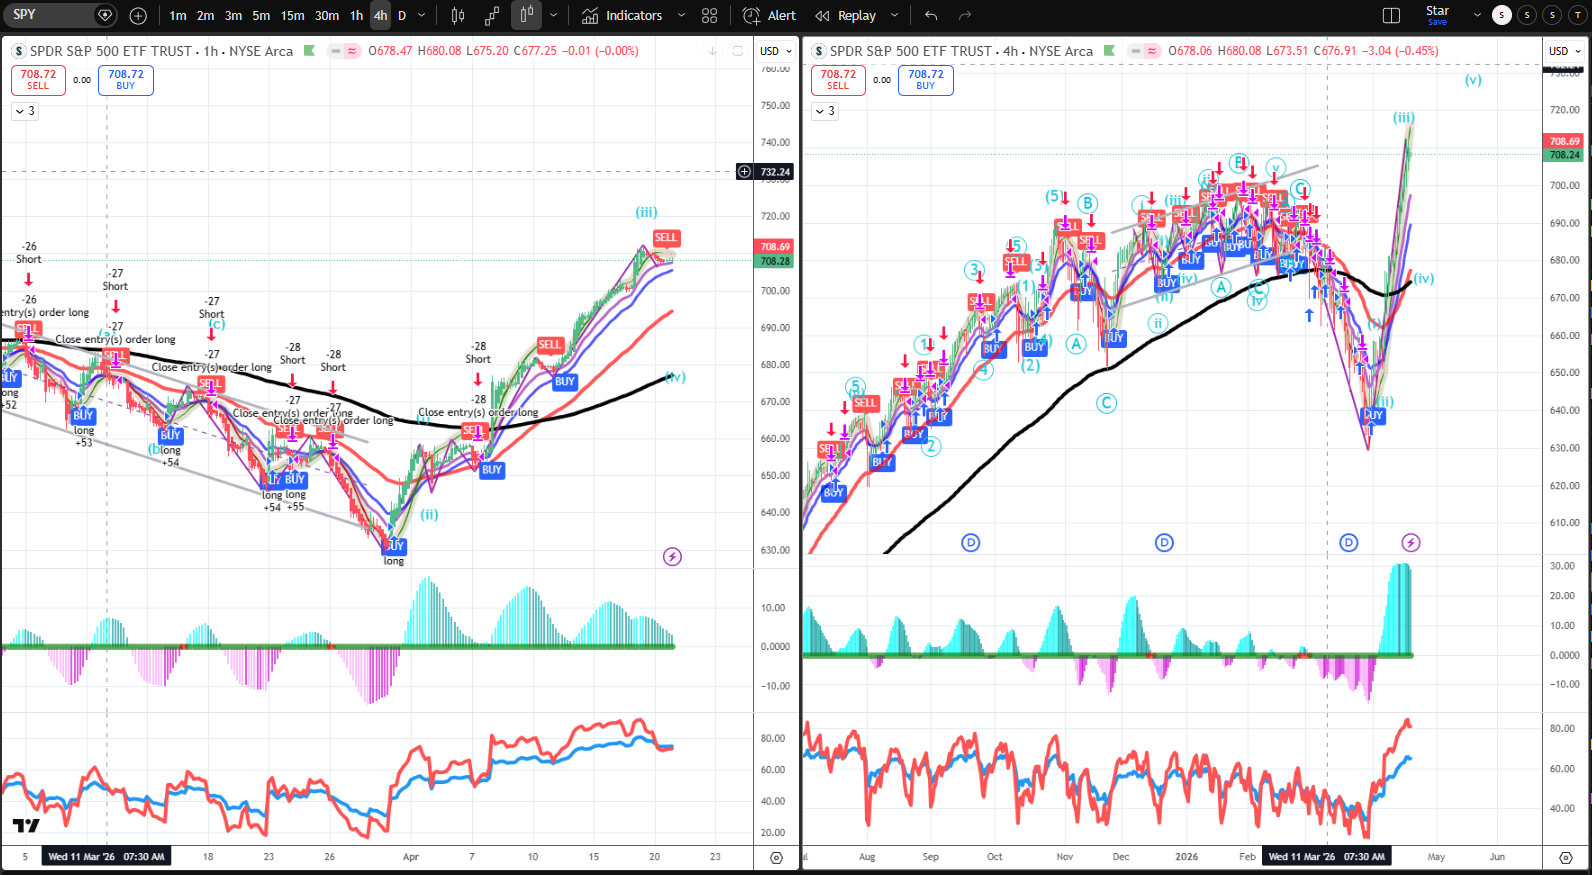Create an Alert
Screen dimensions: 1592x875
(x=770, y=16)
